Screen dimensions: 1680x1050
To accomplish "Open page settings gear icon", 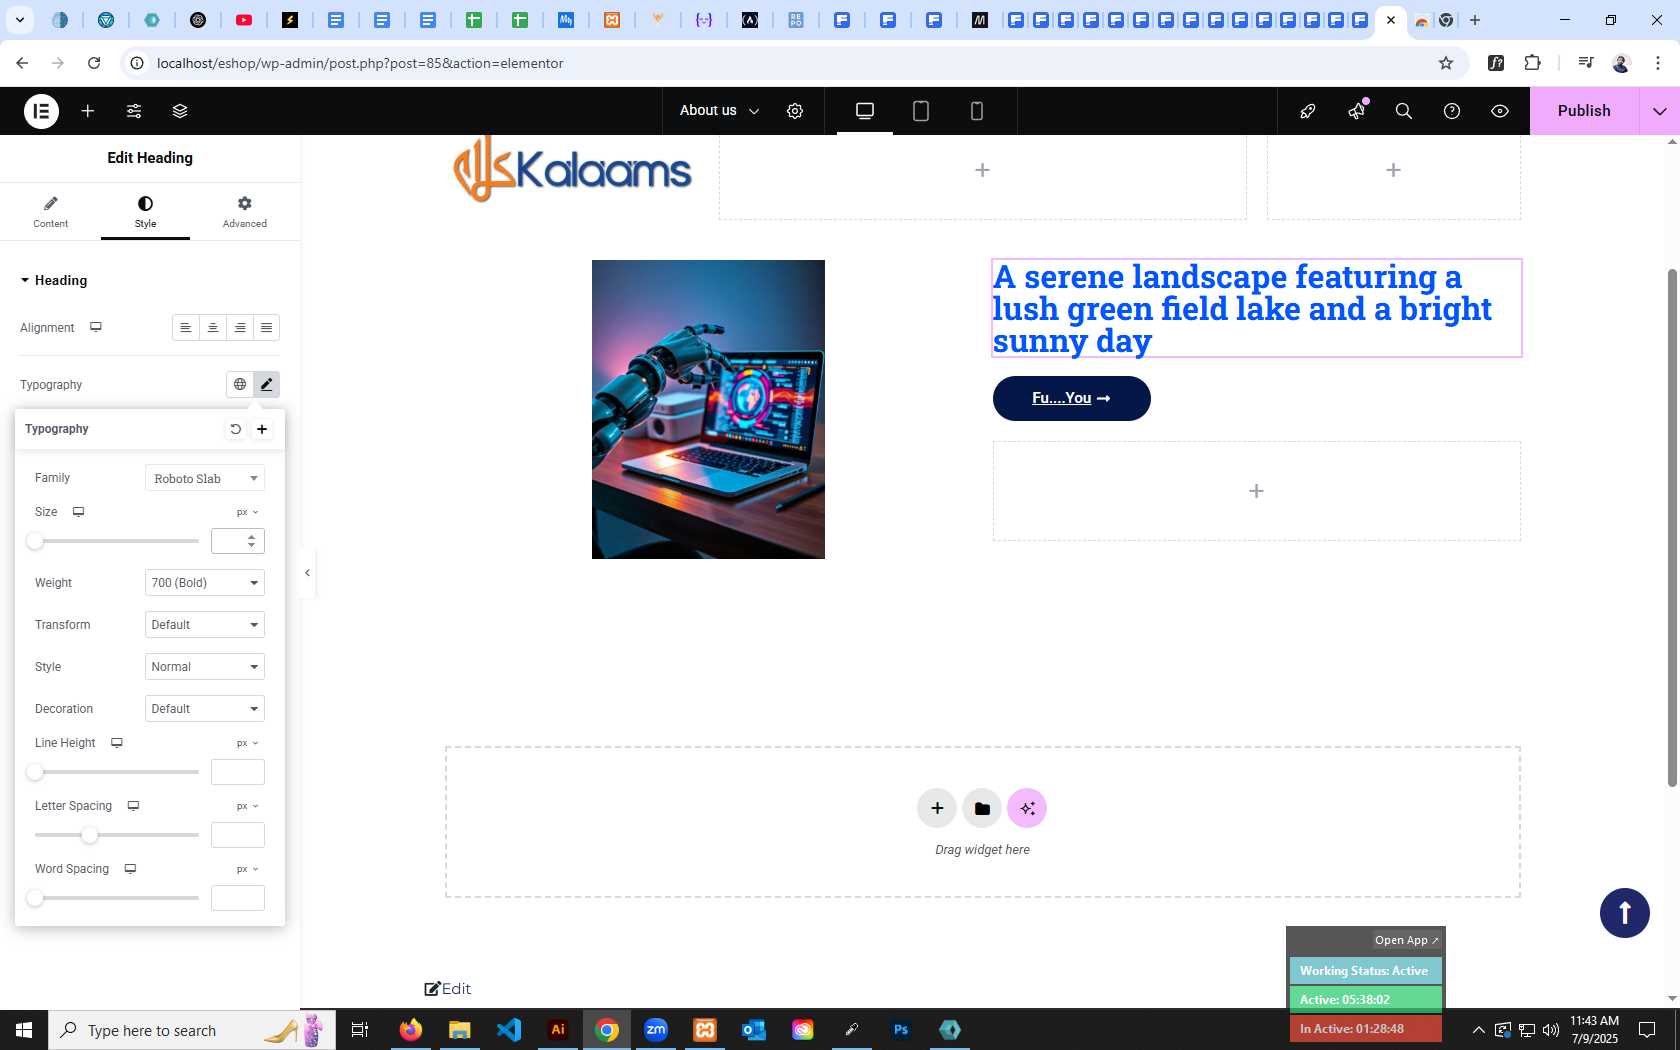I will tap(795, 111).
